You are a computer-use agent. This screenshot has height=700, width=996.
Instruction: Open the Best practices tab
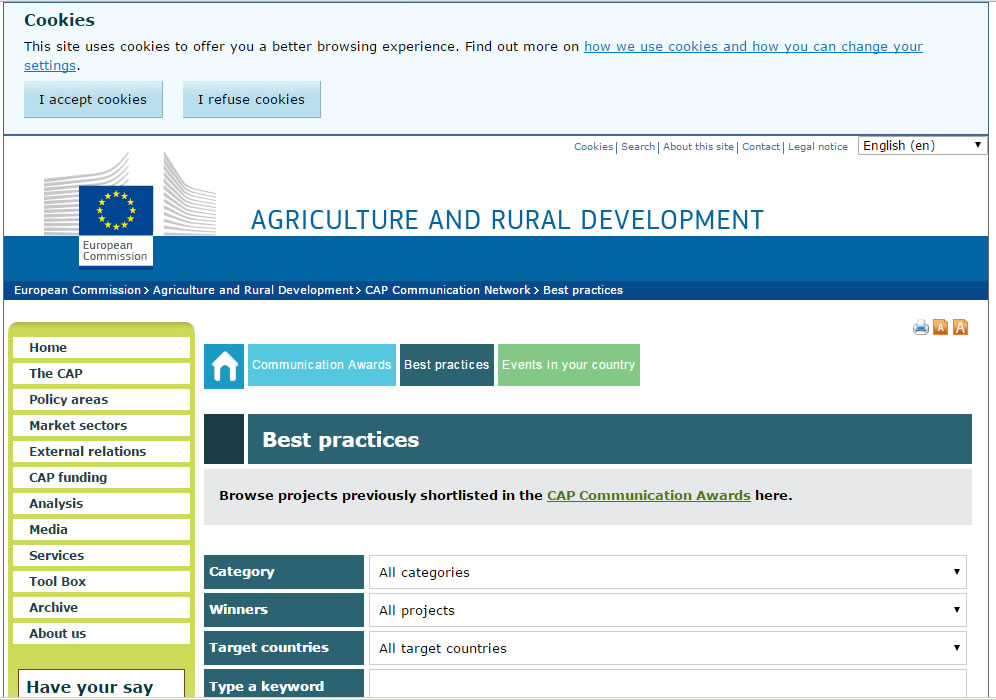(x=446, y=365)
